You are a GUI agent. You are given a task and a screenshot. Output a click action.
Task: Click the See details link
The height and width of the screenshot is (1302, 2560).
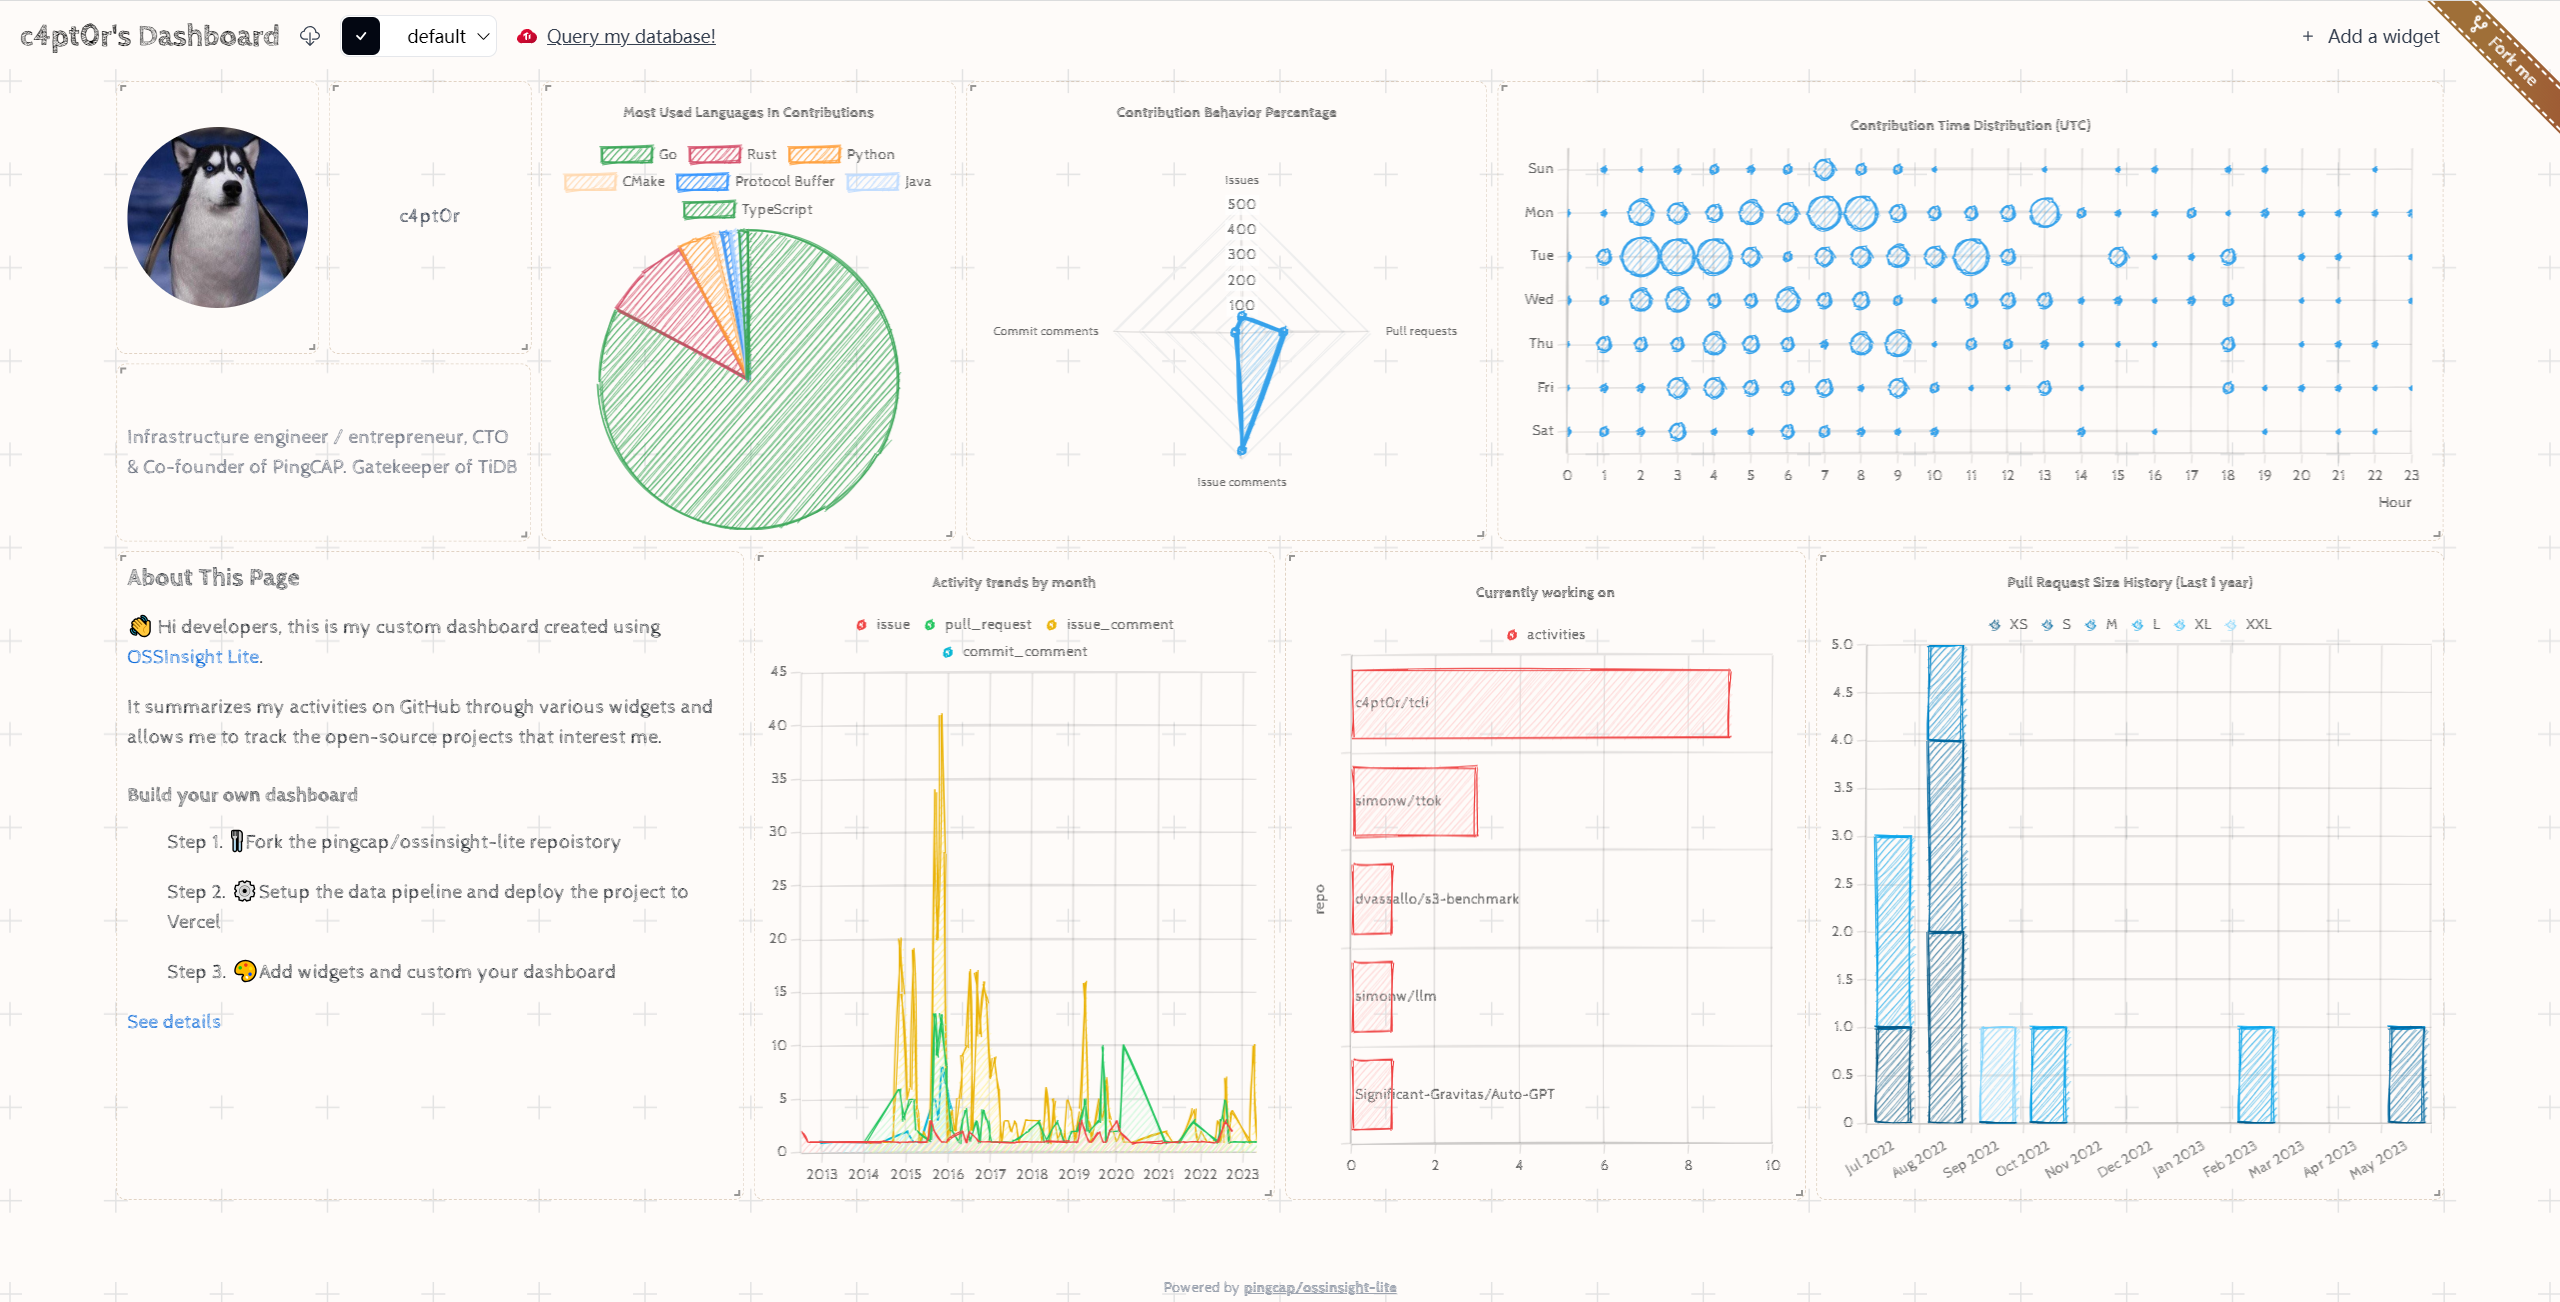pos(173,1021)
